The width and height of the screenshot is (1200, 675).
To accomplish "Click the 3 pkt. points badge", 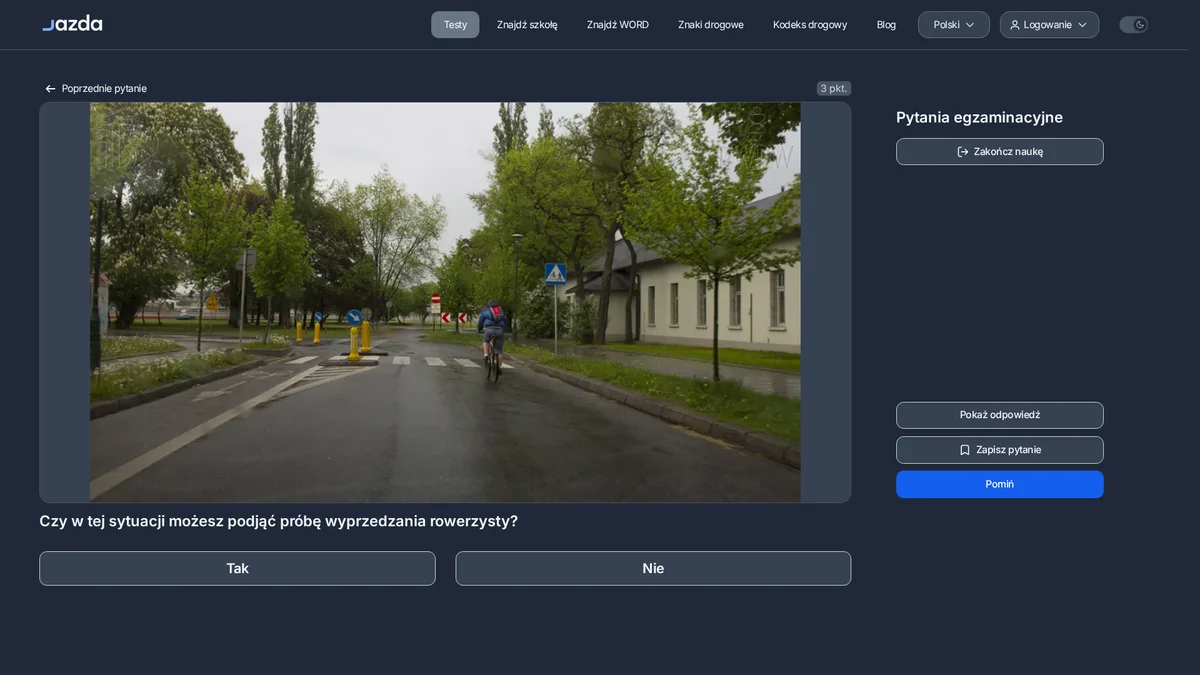I will tap(834, 88).
